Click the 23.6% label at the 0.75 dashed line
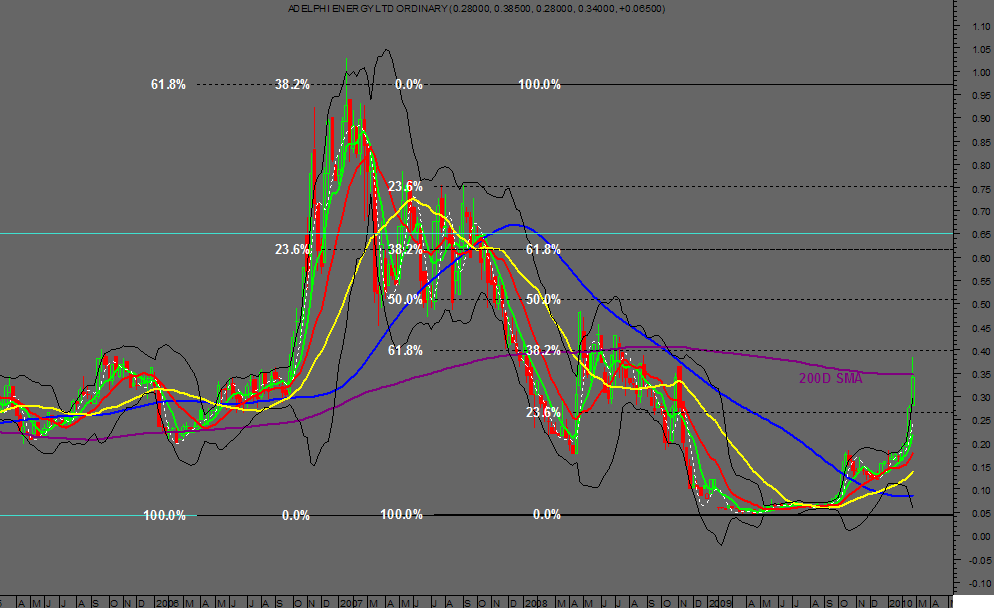The image size is (994, 608). tap(405, 186)
